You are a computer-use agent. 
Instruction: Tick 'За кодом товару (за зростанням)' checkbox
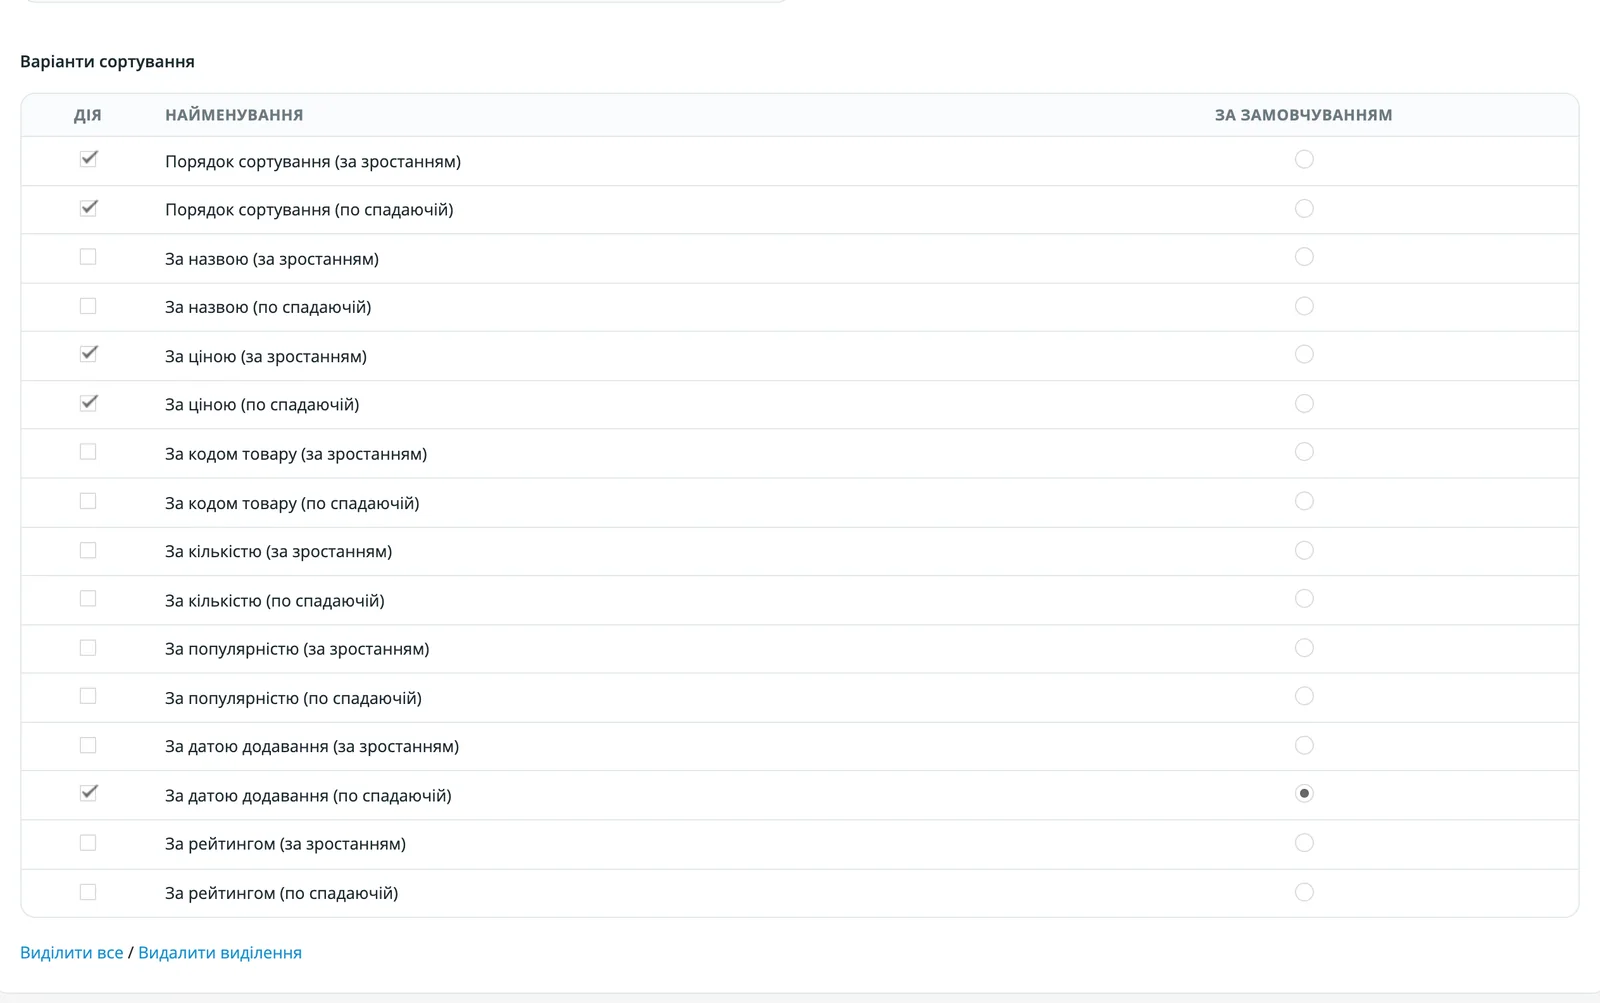coord(88,452)
